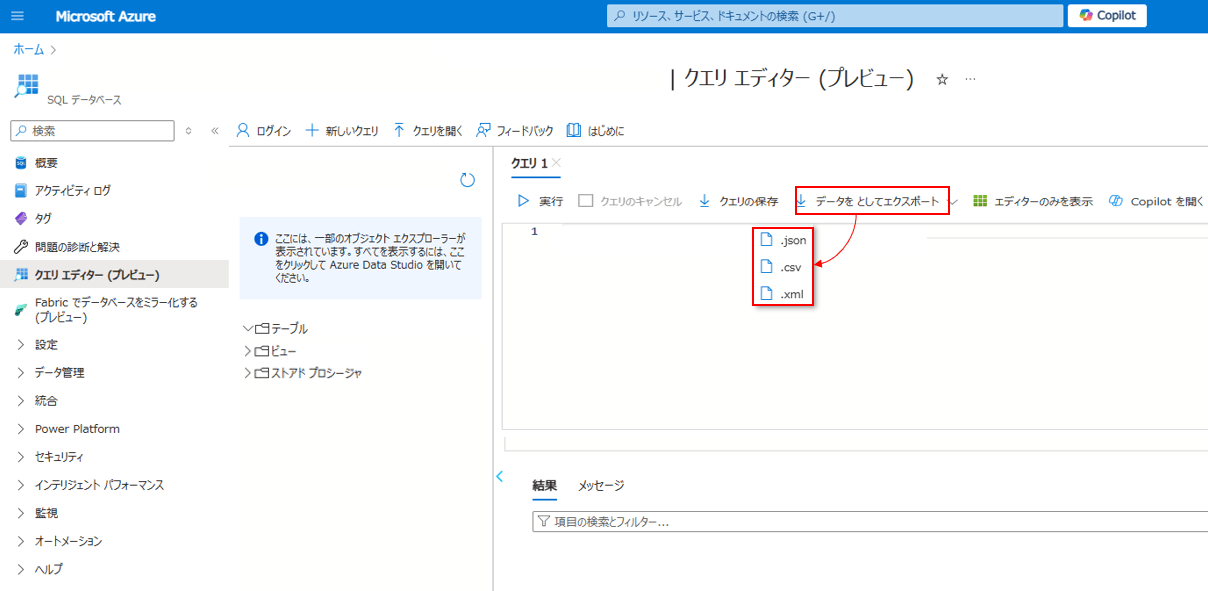Viewport: 1208px width, 591px height.
Task: Favorite the page with the star icon
Action: tap(941, 80)
